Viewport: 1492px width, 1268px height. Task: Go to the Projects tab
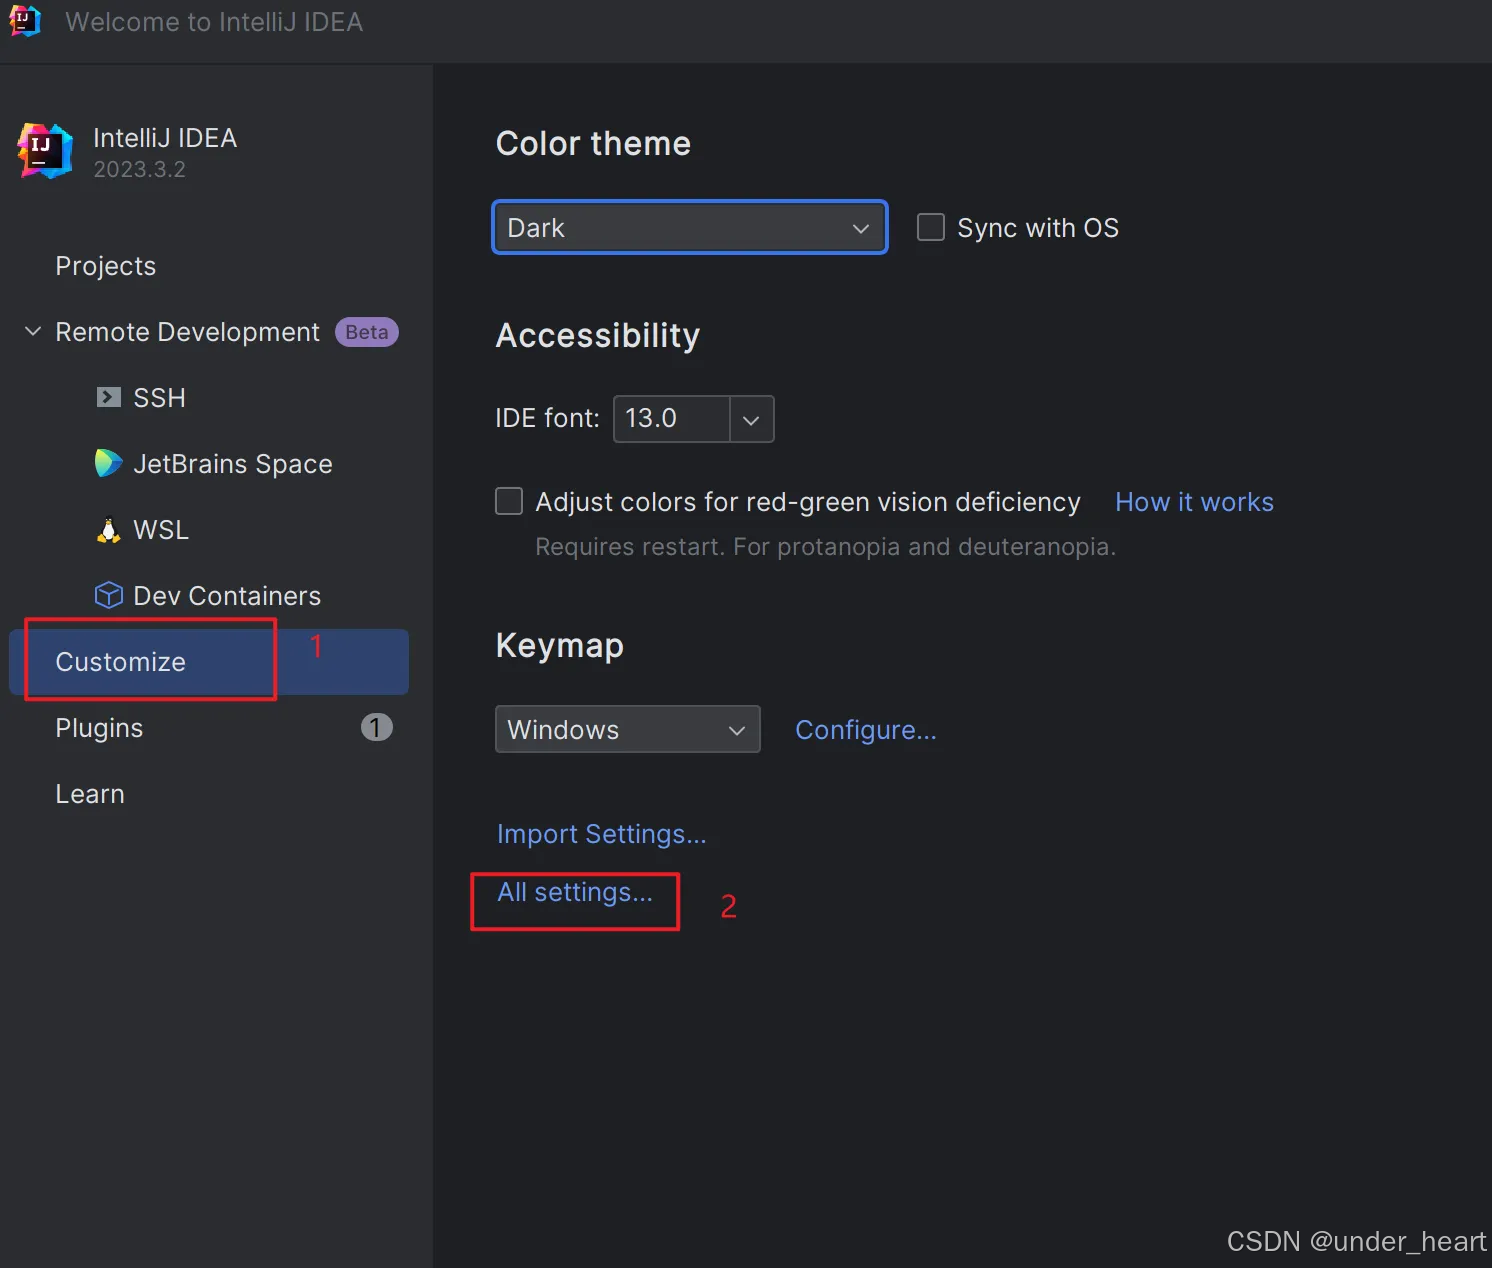pyautogui.click(x=106, y=266)
